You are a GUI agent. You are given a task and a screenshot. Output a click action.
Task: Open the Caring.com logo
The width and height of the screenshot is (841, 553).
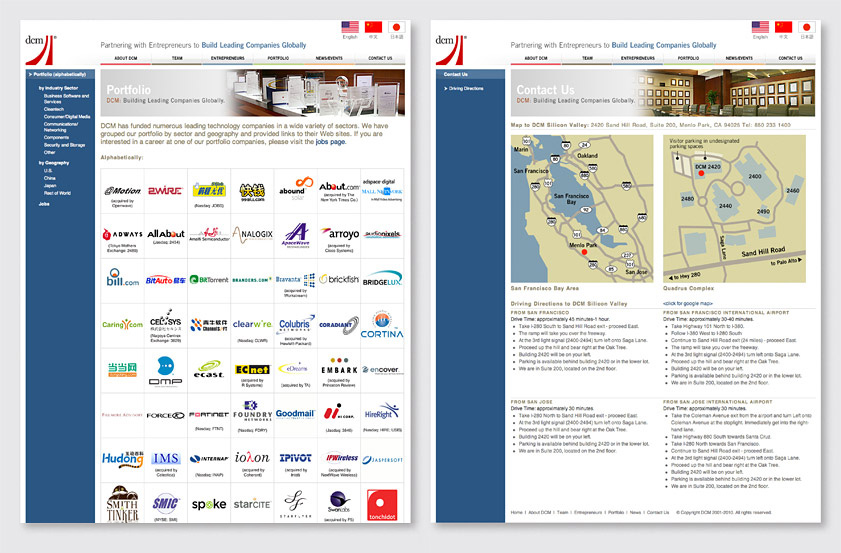[x=122, y=325]
